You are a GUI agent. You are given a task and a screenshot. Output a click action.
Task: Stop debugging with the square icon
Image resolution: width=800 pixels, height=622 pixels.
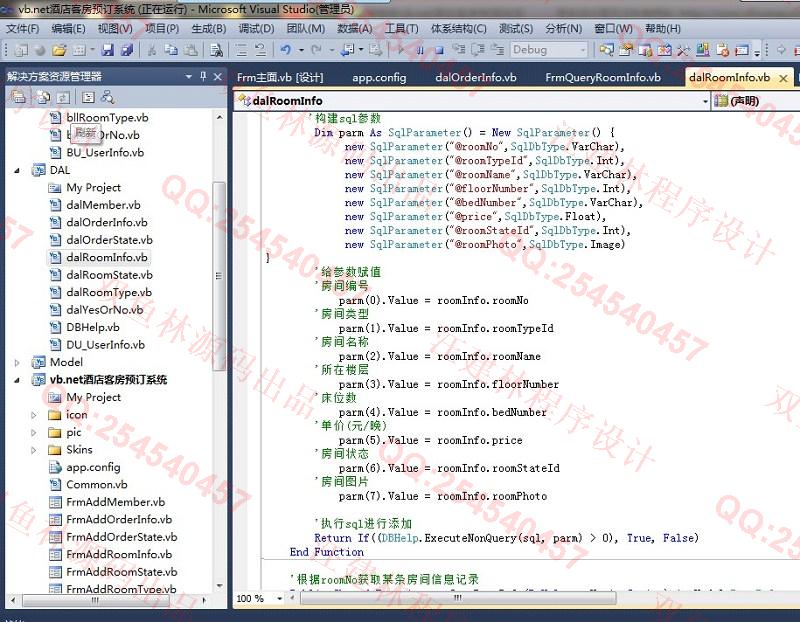pyautogui.click(x=439, y=50)
